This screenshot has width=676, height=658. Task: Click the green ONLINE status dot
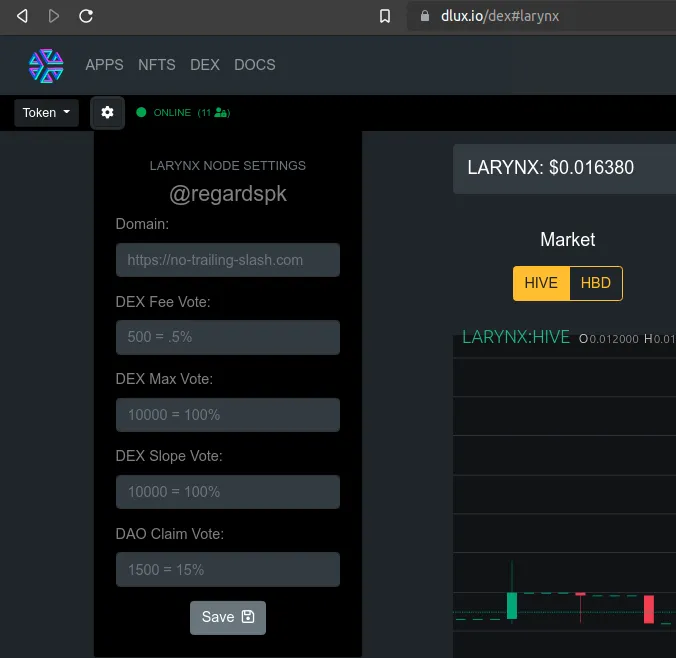[x=141, y=113]
